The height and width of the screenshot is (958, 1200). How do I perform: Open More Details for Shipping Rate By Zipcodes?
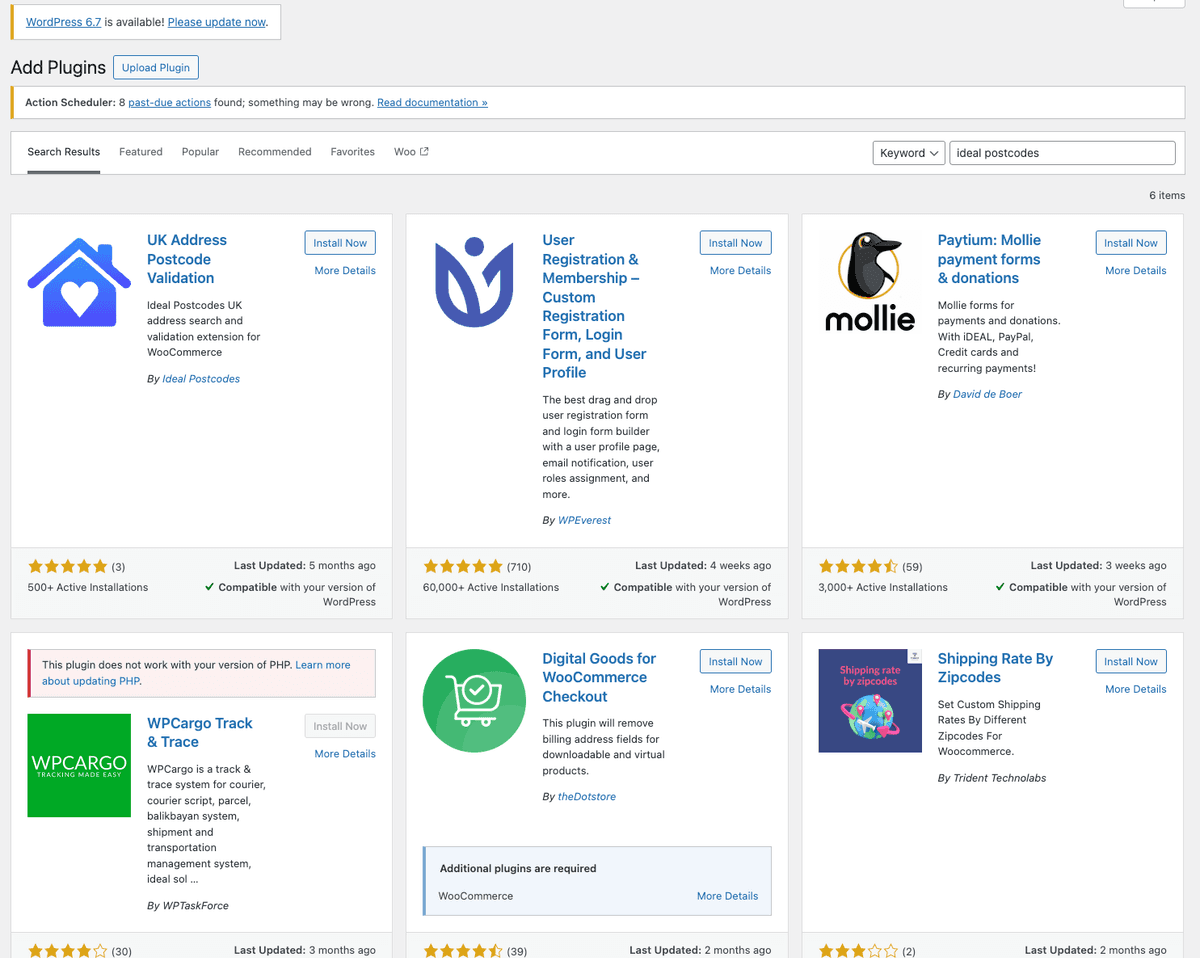coord(1136,690)
